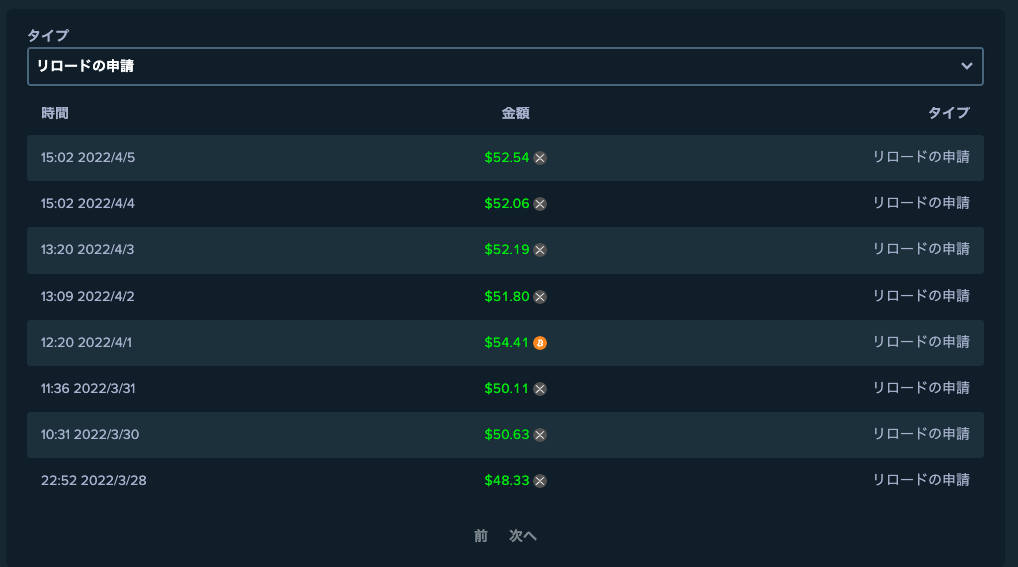Go to the previous page with 前

(x=480, y=536)
